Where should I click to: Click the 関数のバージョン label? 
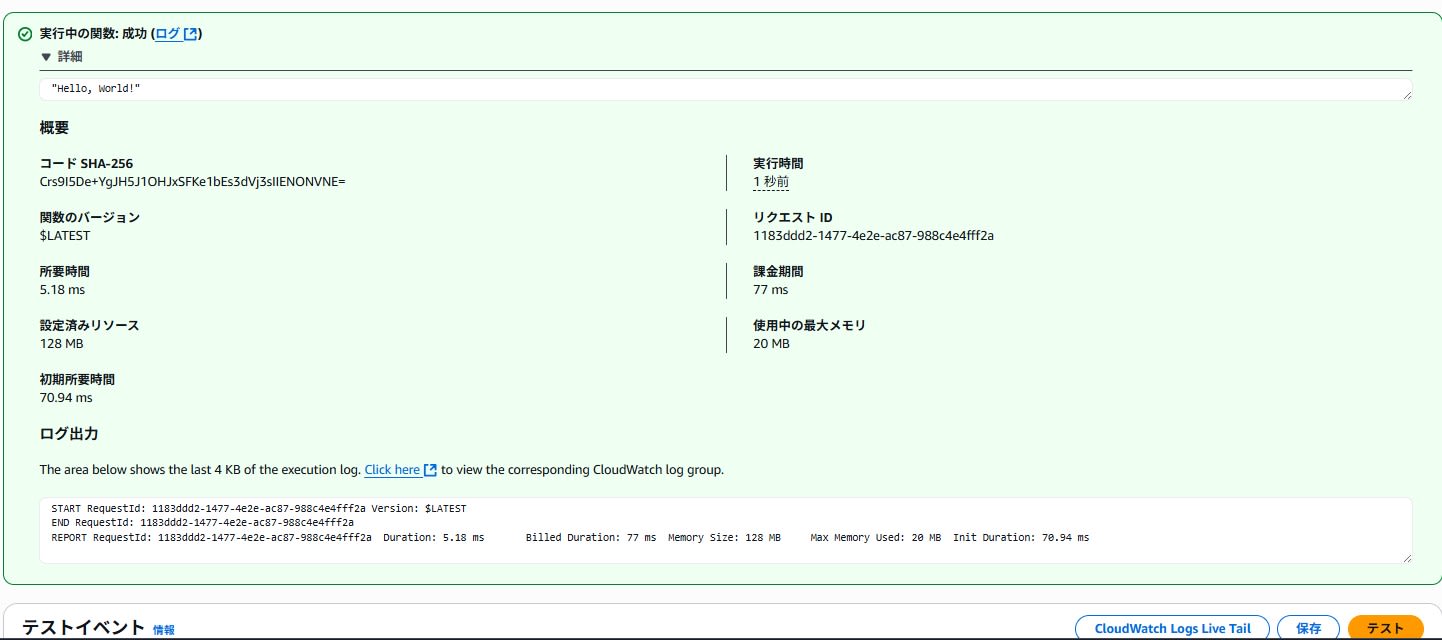point(90,217)
